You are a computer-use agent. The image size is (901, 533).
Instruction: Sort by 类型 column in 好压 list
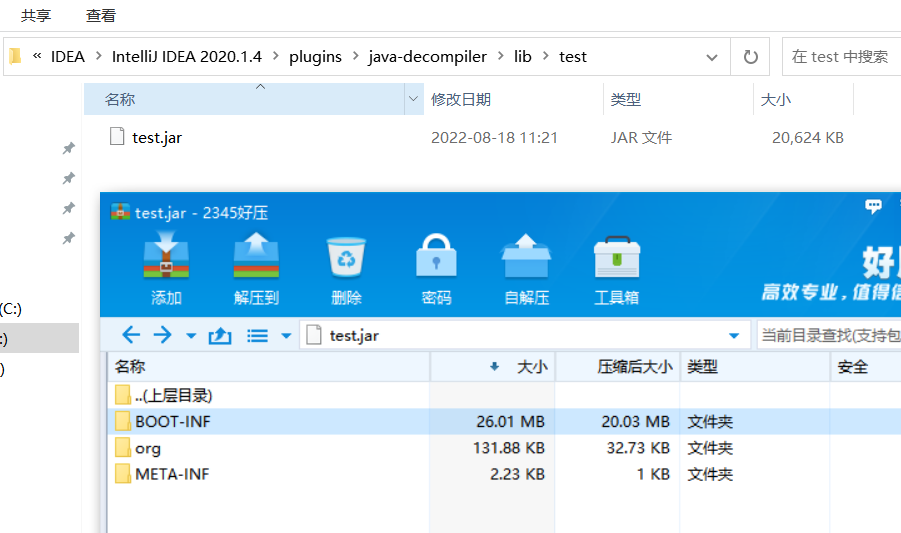point(755,366)
